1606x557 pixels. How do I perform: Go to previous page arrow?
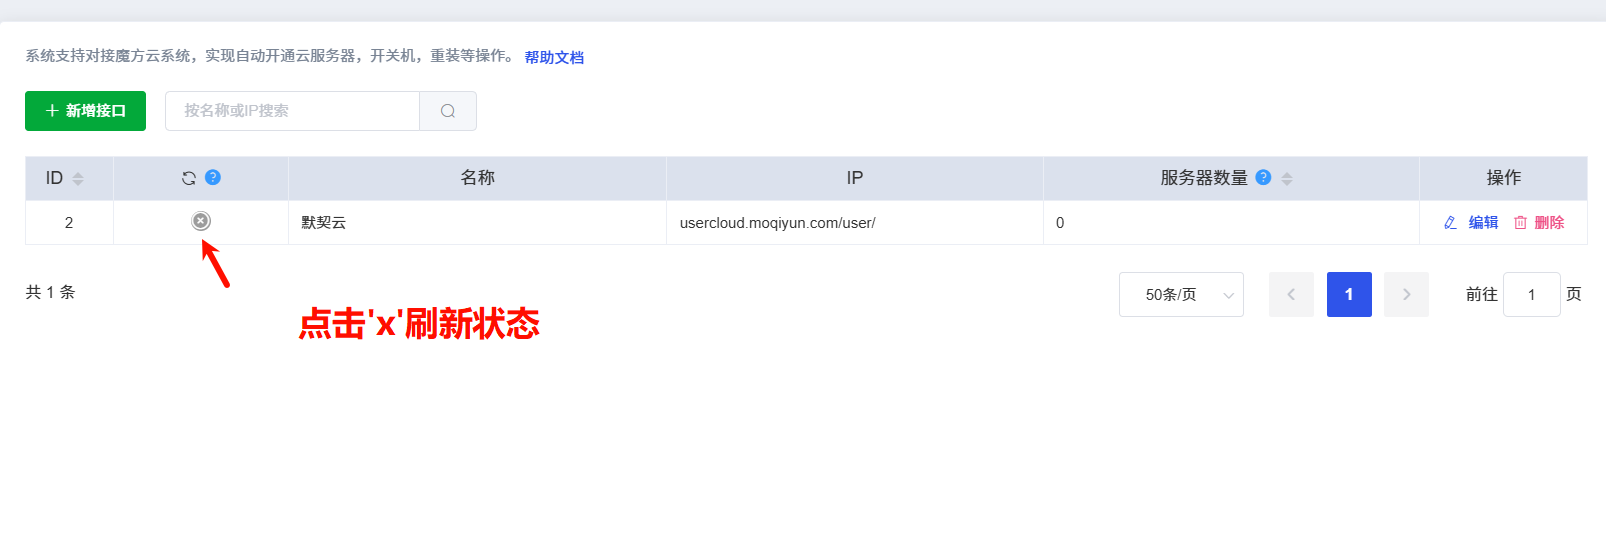coord(1291,295)
